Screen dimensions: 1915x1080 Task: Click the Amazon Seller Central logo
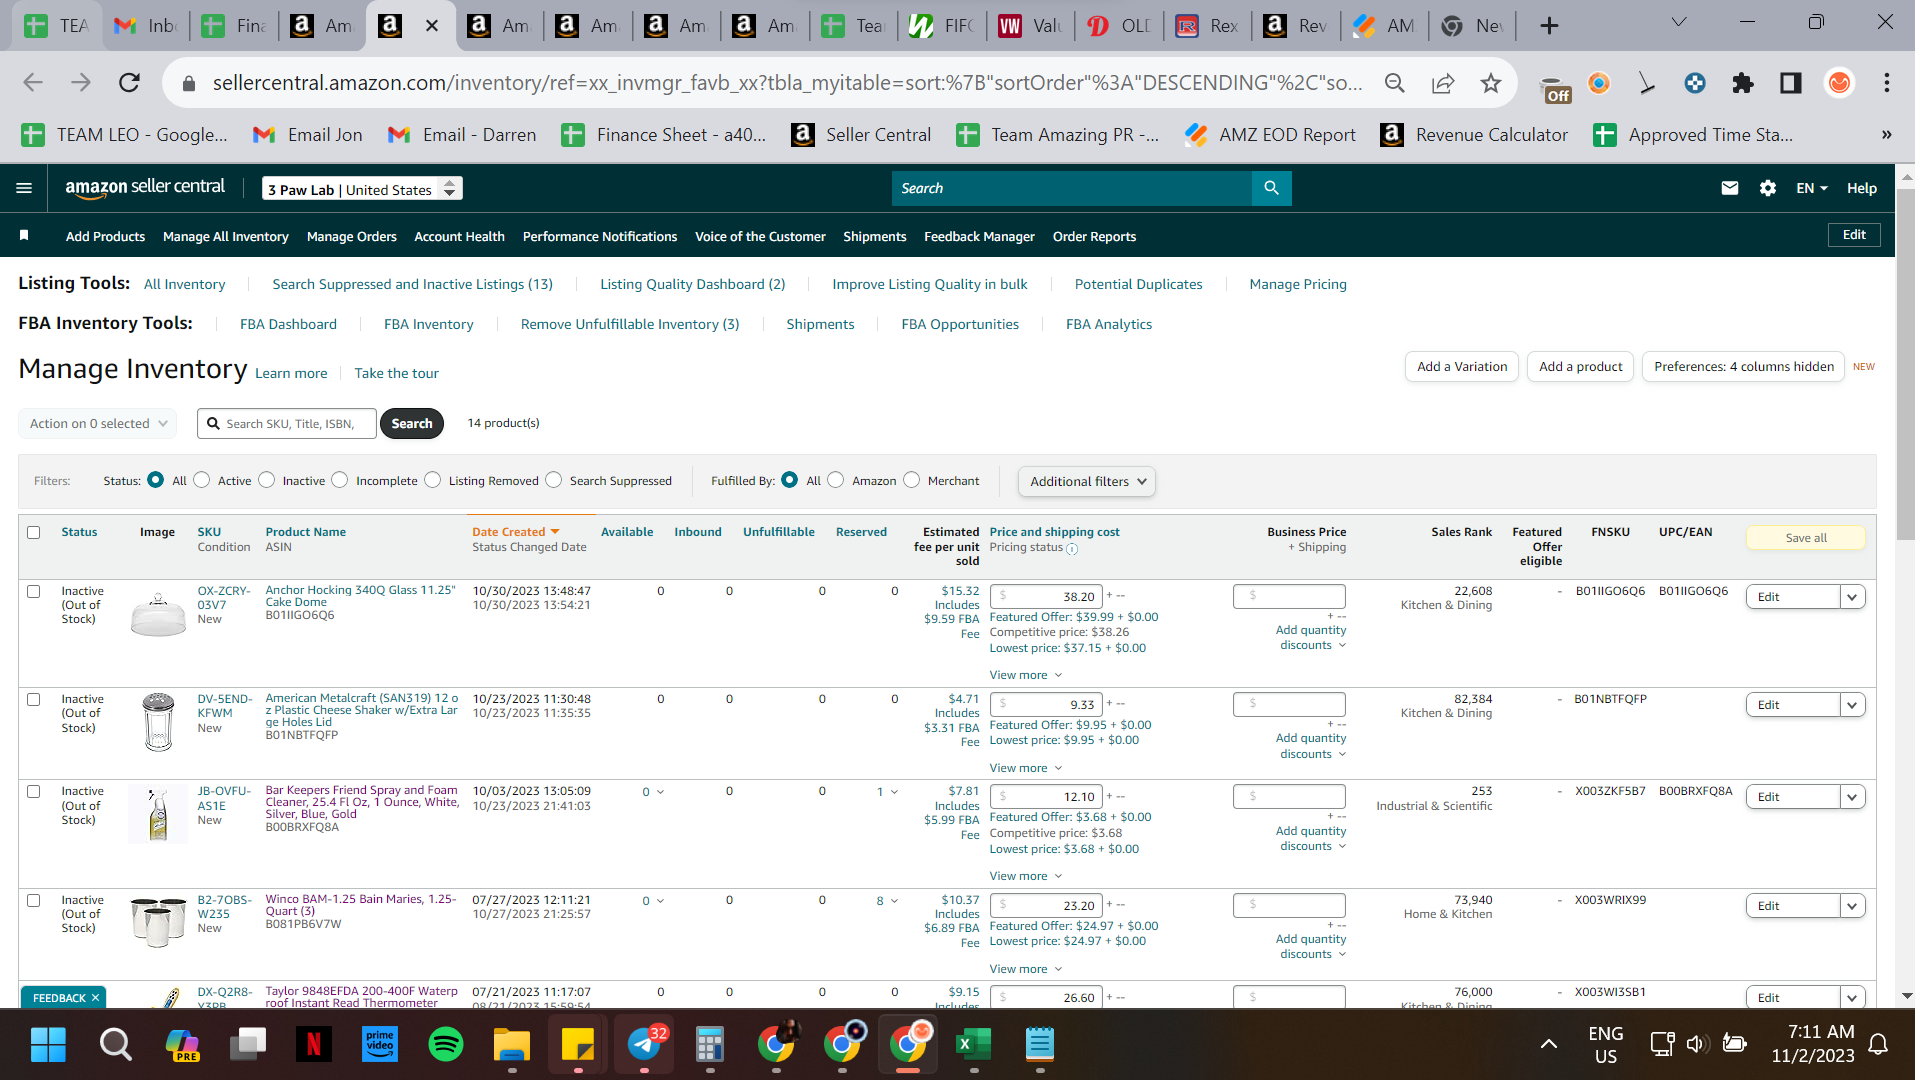145,187
